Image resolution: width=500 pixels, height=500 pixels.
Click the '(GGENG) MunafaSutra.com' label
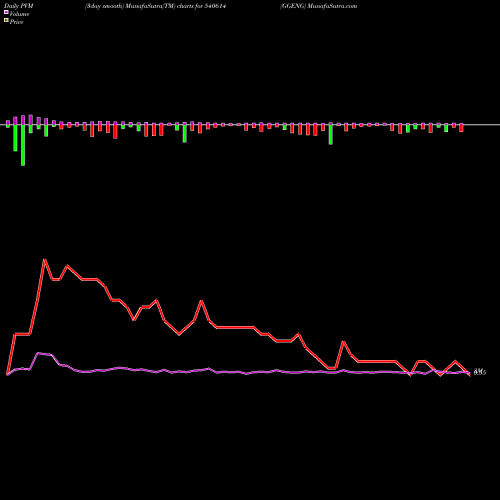(319, 6)
